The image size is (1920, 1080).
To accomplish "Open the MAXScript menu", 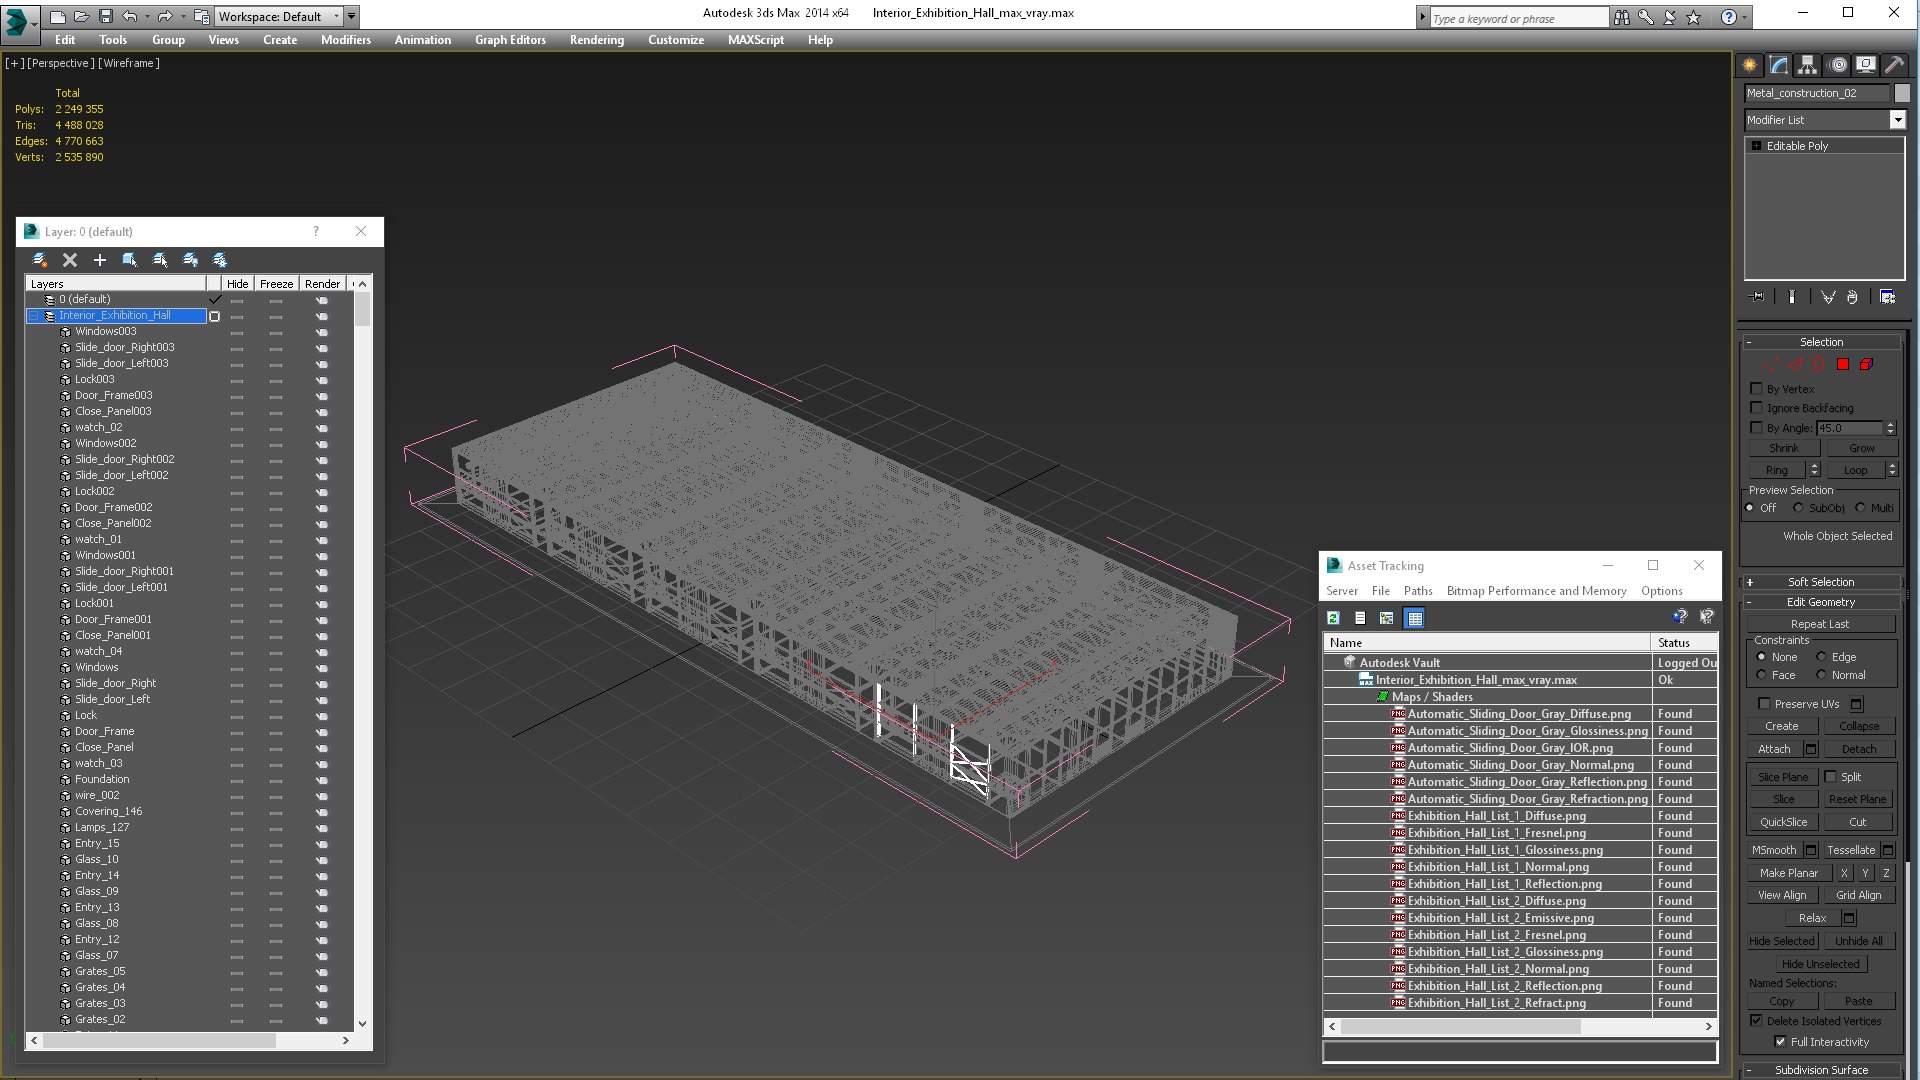I will click(x=755, y=40).
